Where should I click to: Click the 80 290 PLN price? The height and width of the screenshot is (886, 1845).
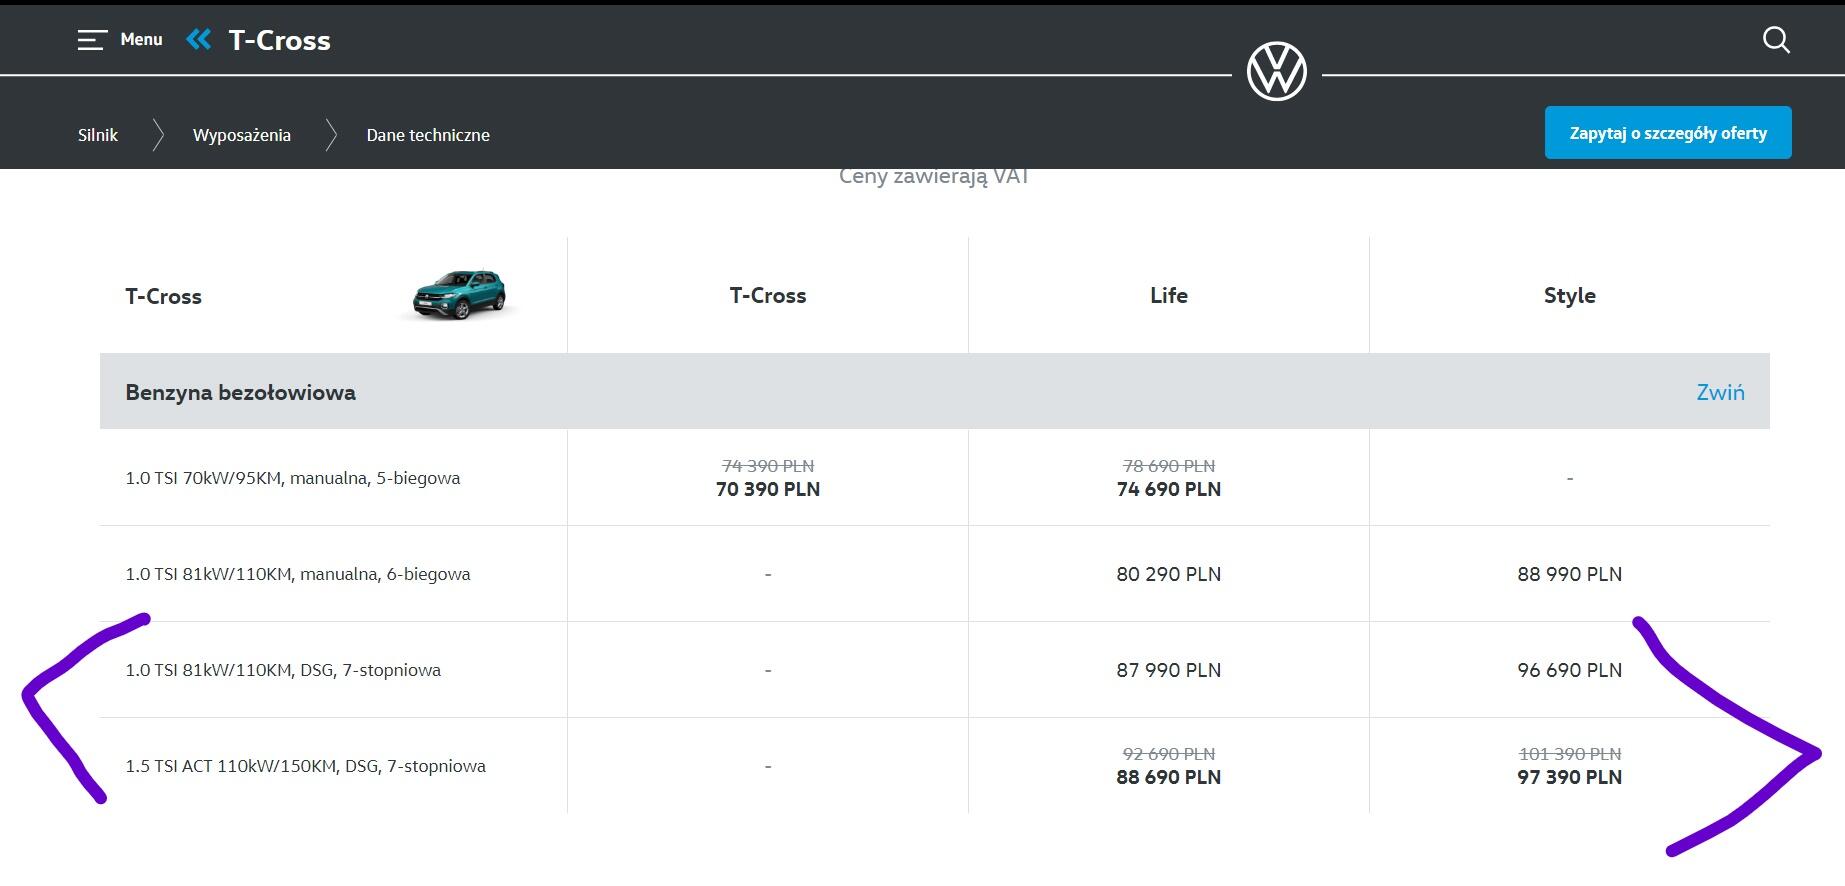1169,574
